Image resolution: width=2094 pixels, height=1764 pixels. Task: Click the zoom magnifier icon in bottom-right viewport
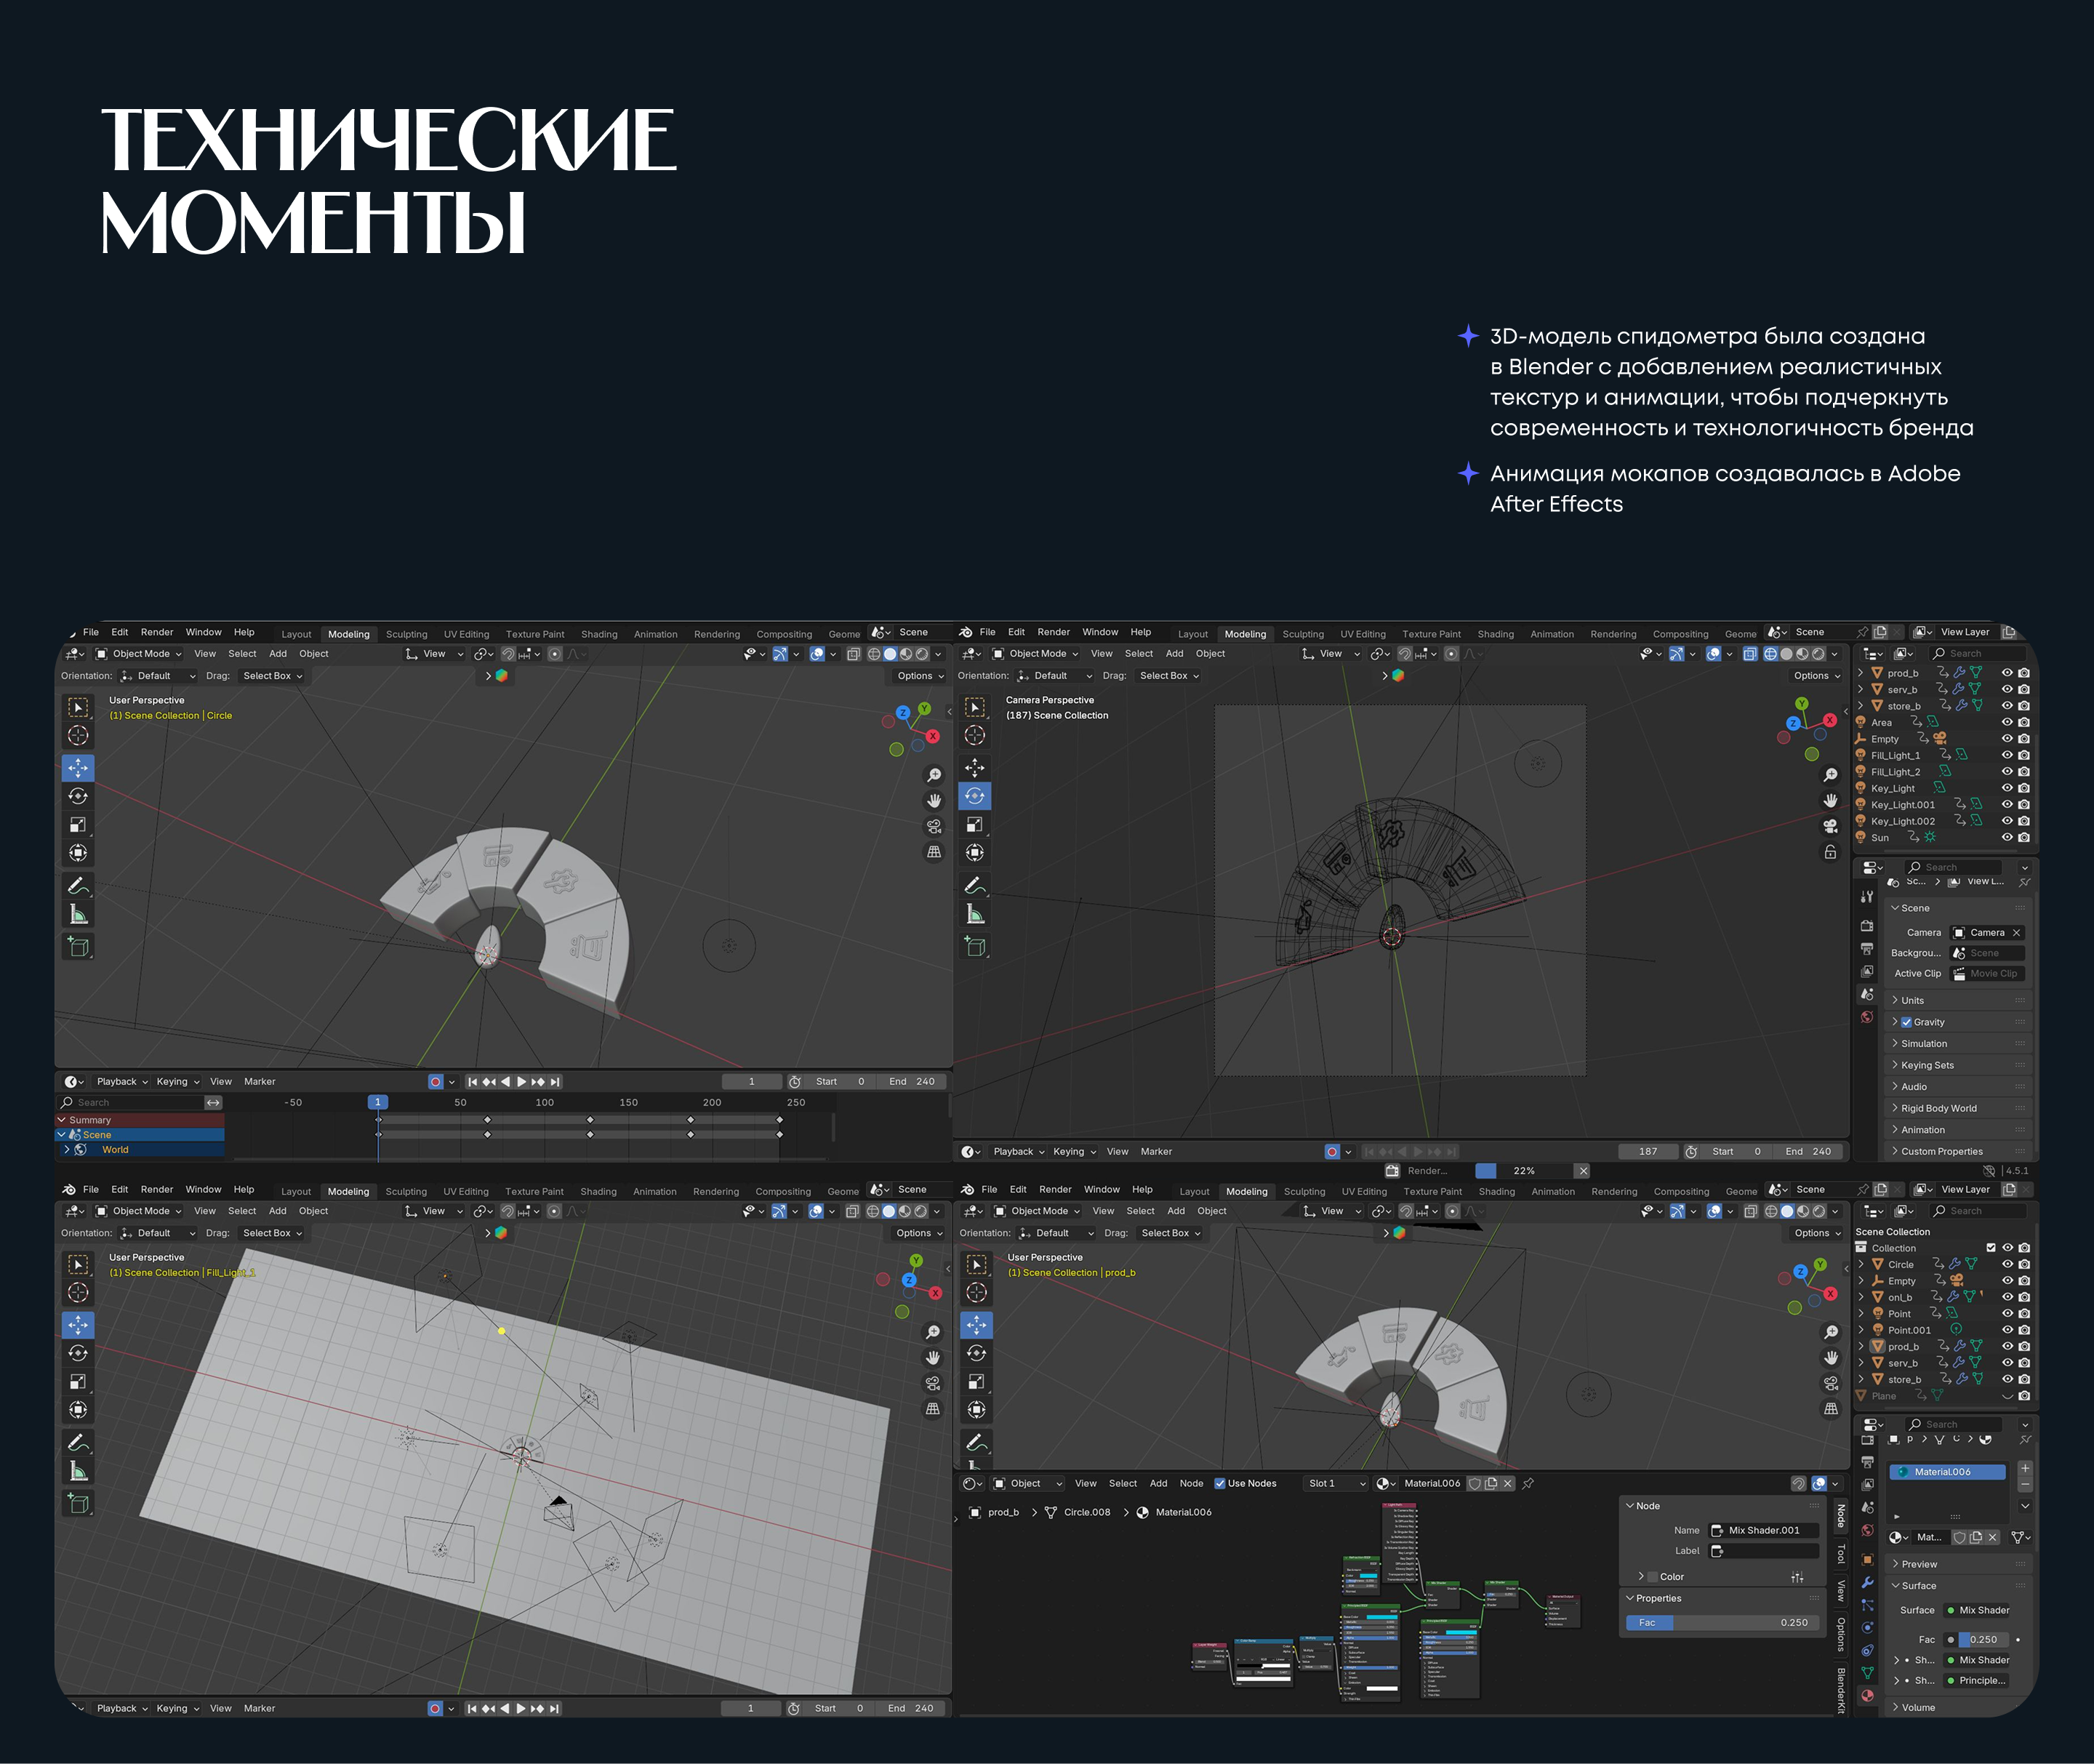(x=1830, y=1332)
